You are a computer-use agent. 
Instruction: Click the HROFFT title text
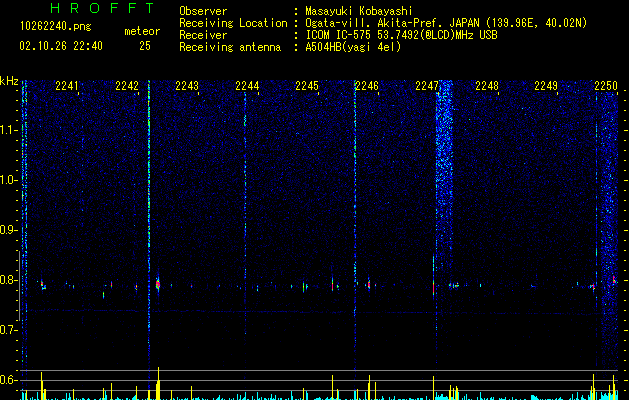click(x=102, y=8)
